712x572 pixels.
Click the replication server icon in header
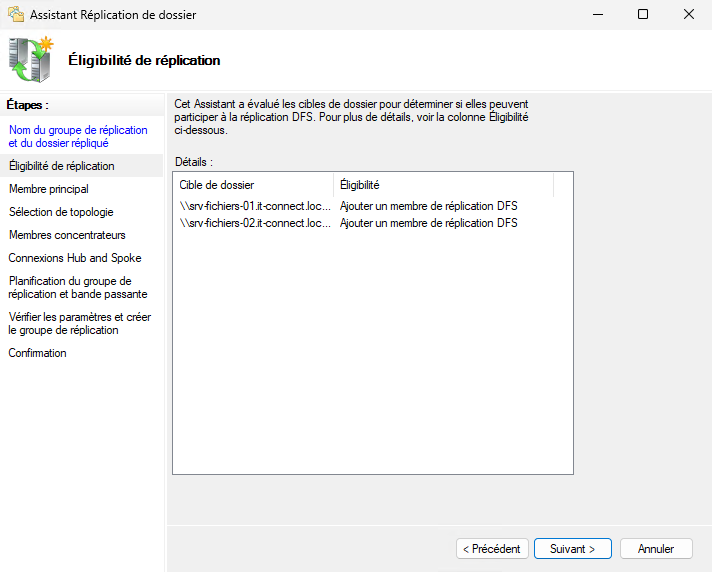tap(30, 59)
